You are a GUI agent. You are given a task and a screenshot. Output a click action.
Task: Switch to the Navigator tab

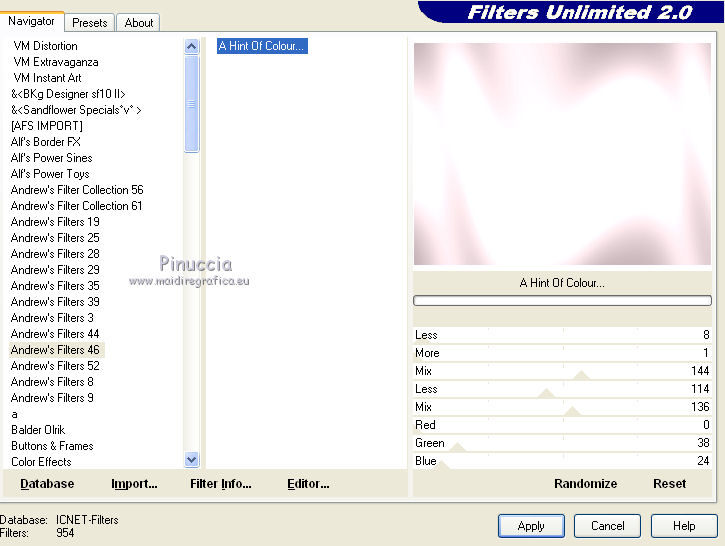coord(31,21)
